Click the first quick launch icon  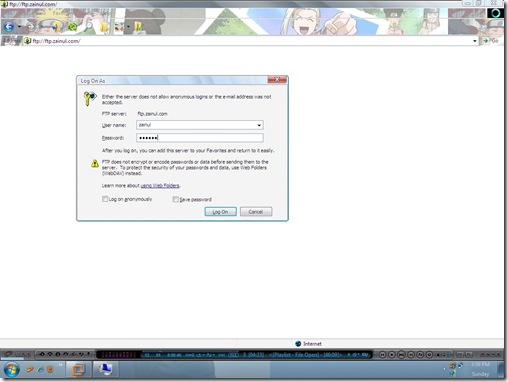(30, 369)
